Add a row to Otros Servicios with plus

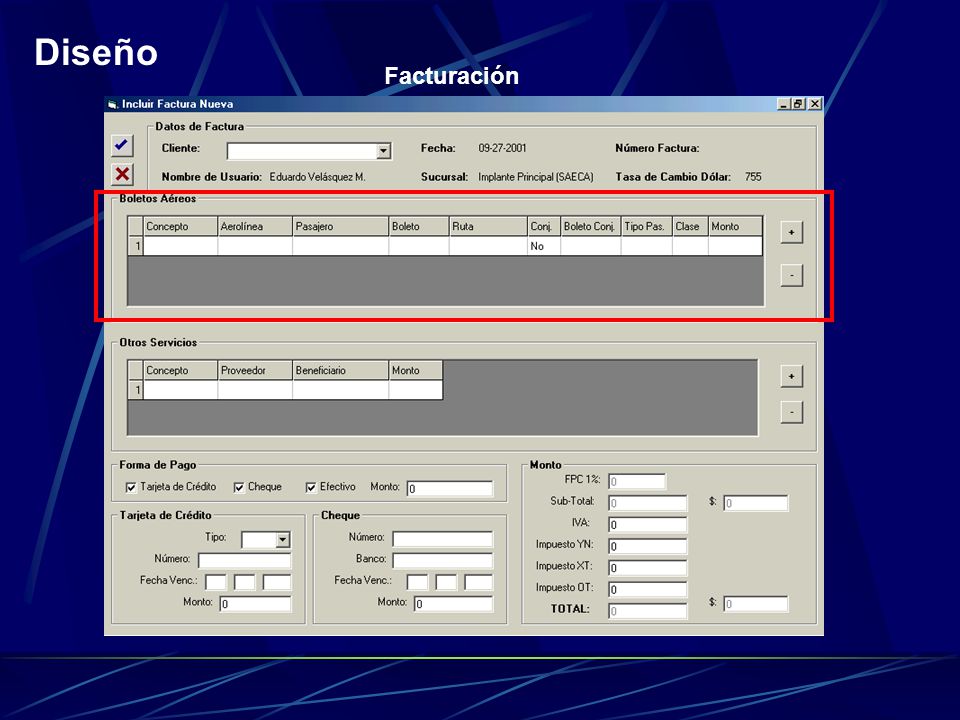(792, 376)
